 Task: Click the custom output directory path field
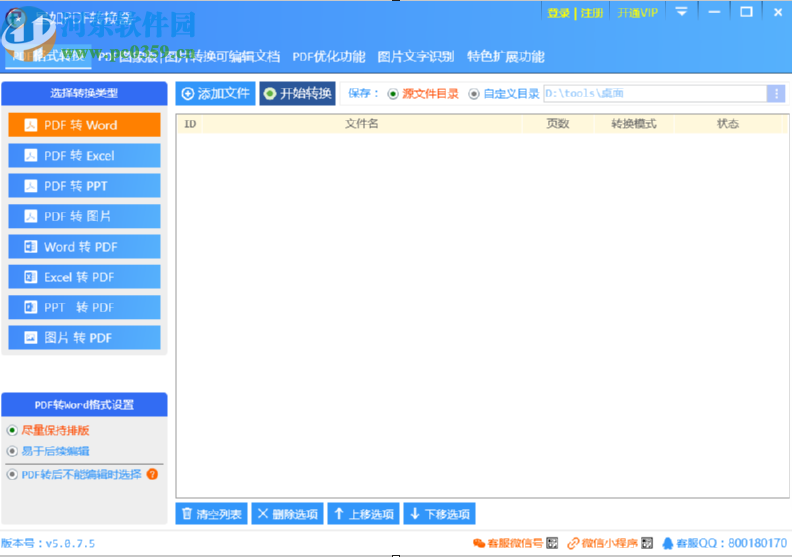click(654, 93)
